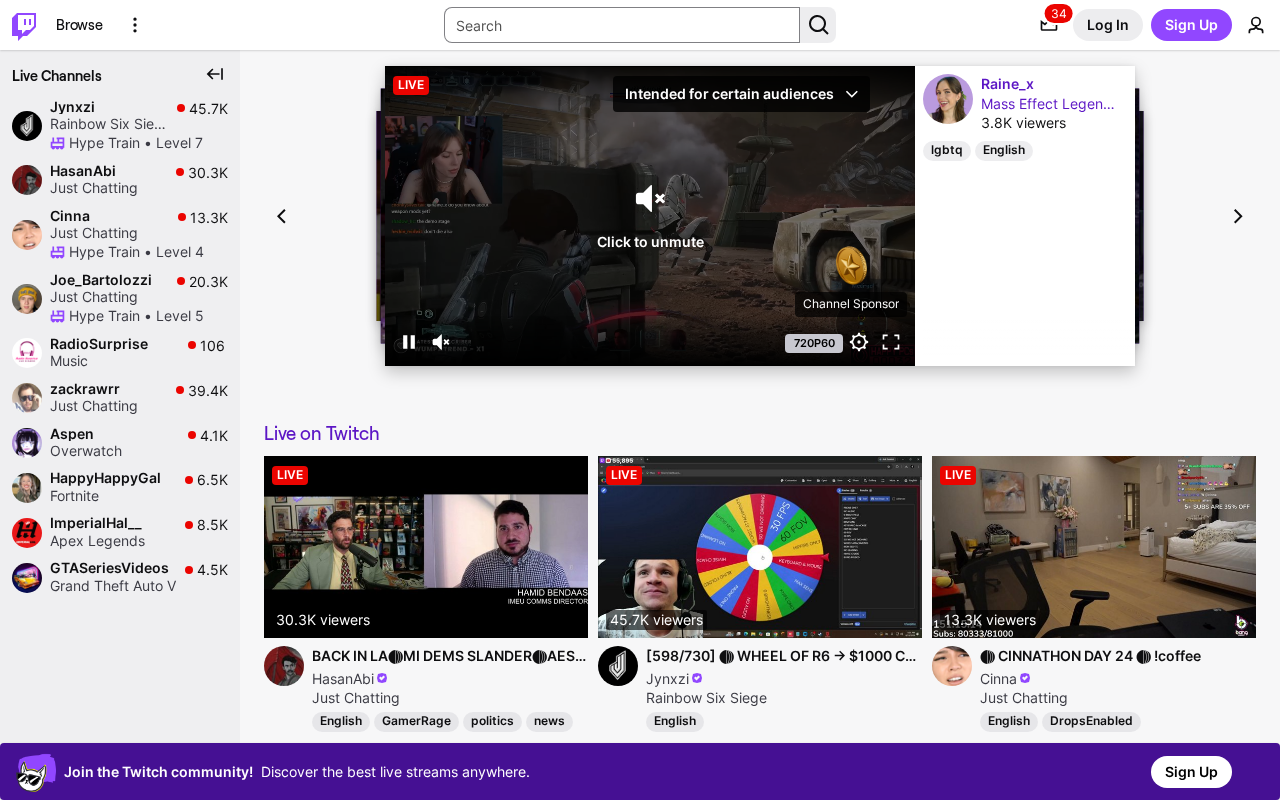
Task: Select the lgbtq tag
Action: click(x=946, y=150)
